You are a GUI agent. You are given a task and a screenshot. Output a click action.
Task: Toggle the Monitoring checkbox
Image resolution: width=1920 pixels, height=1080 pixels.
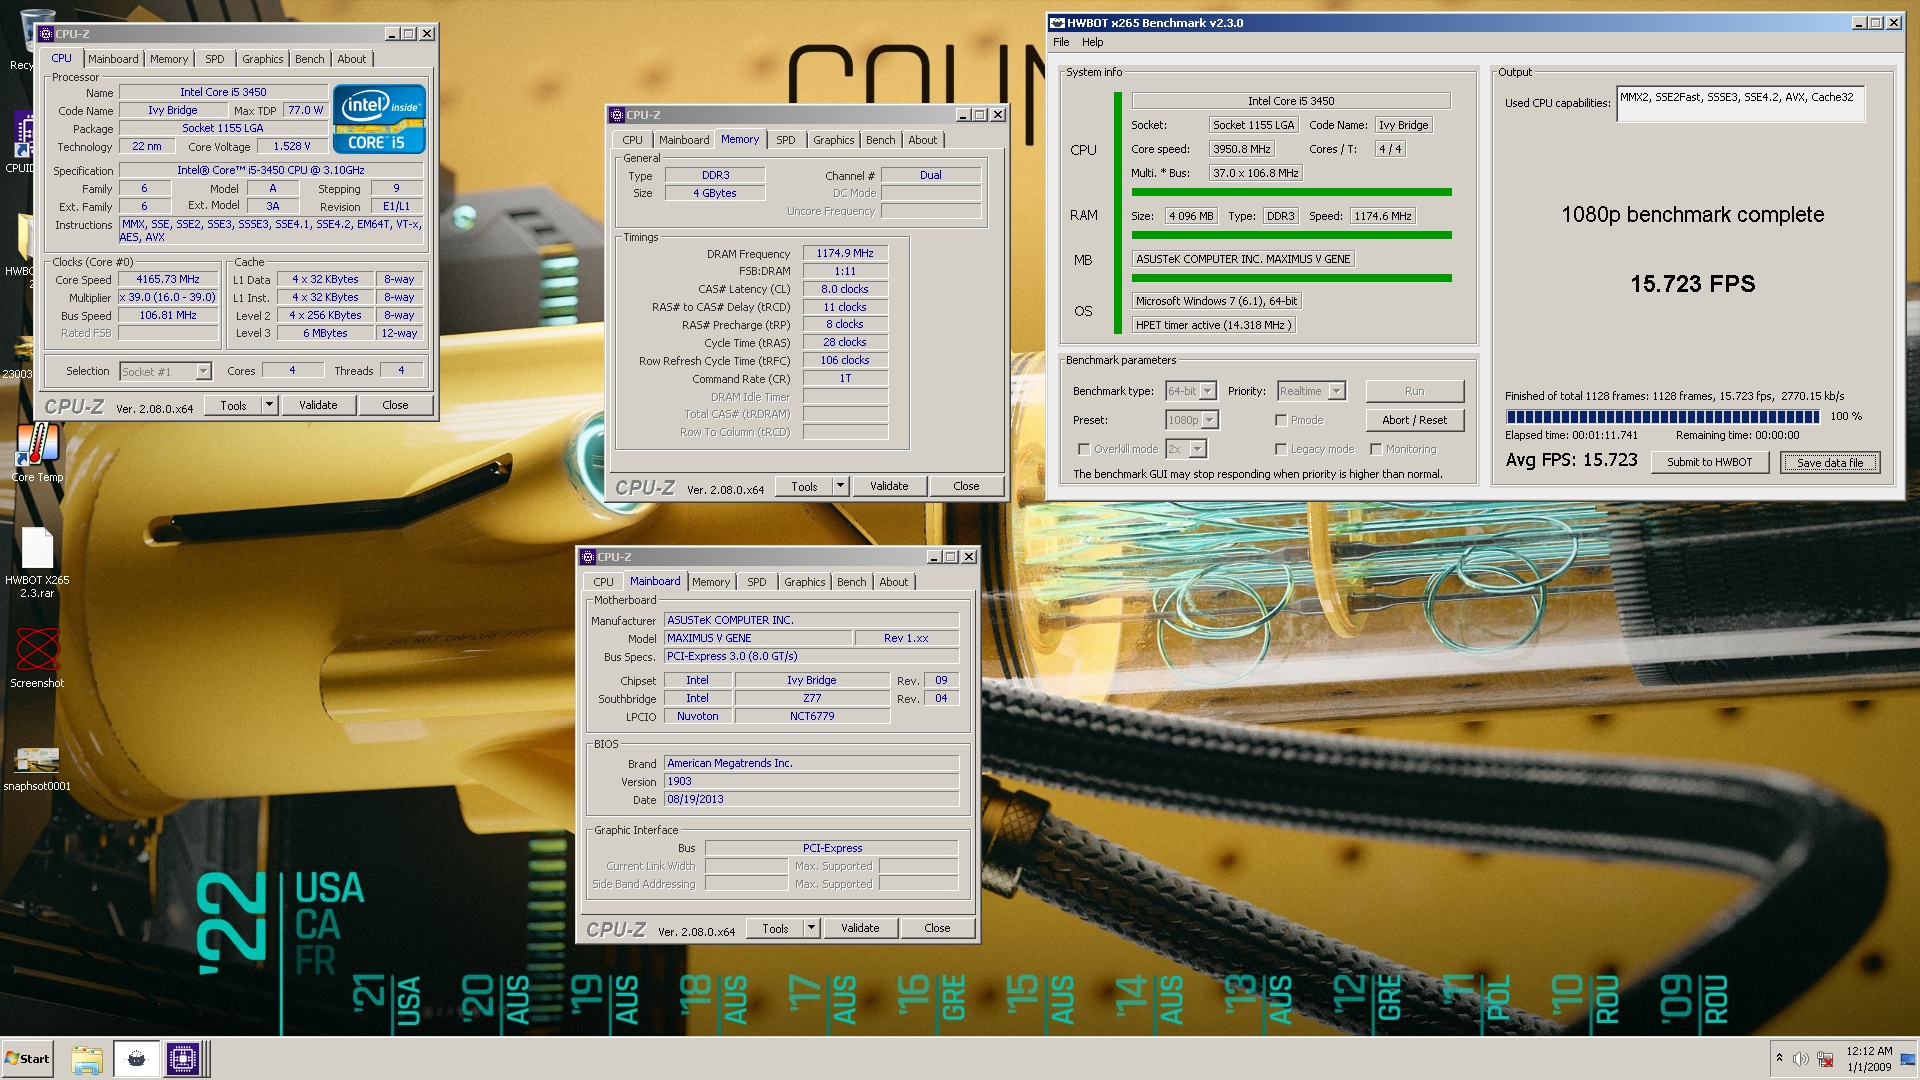pos(1376,449)
